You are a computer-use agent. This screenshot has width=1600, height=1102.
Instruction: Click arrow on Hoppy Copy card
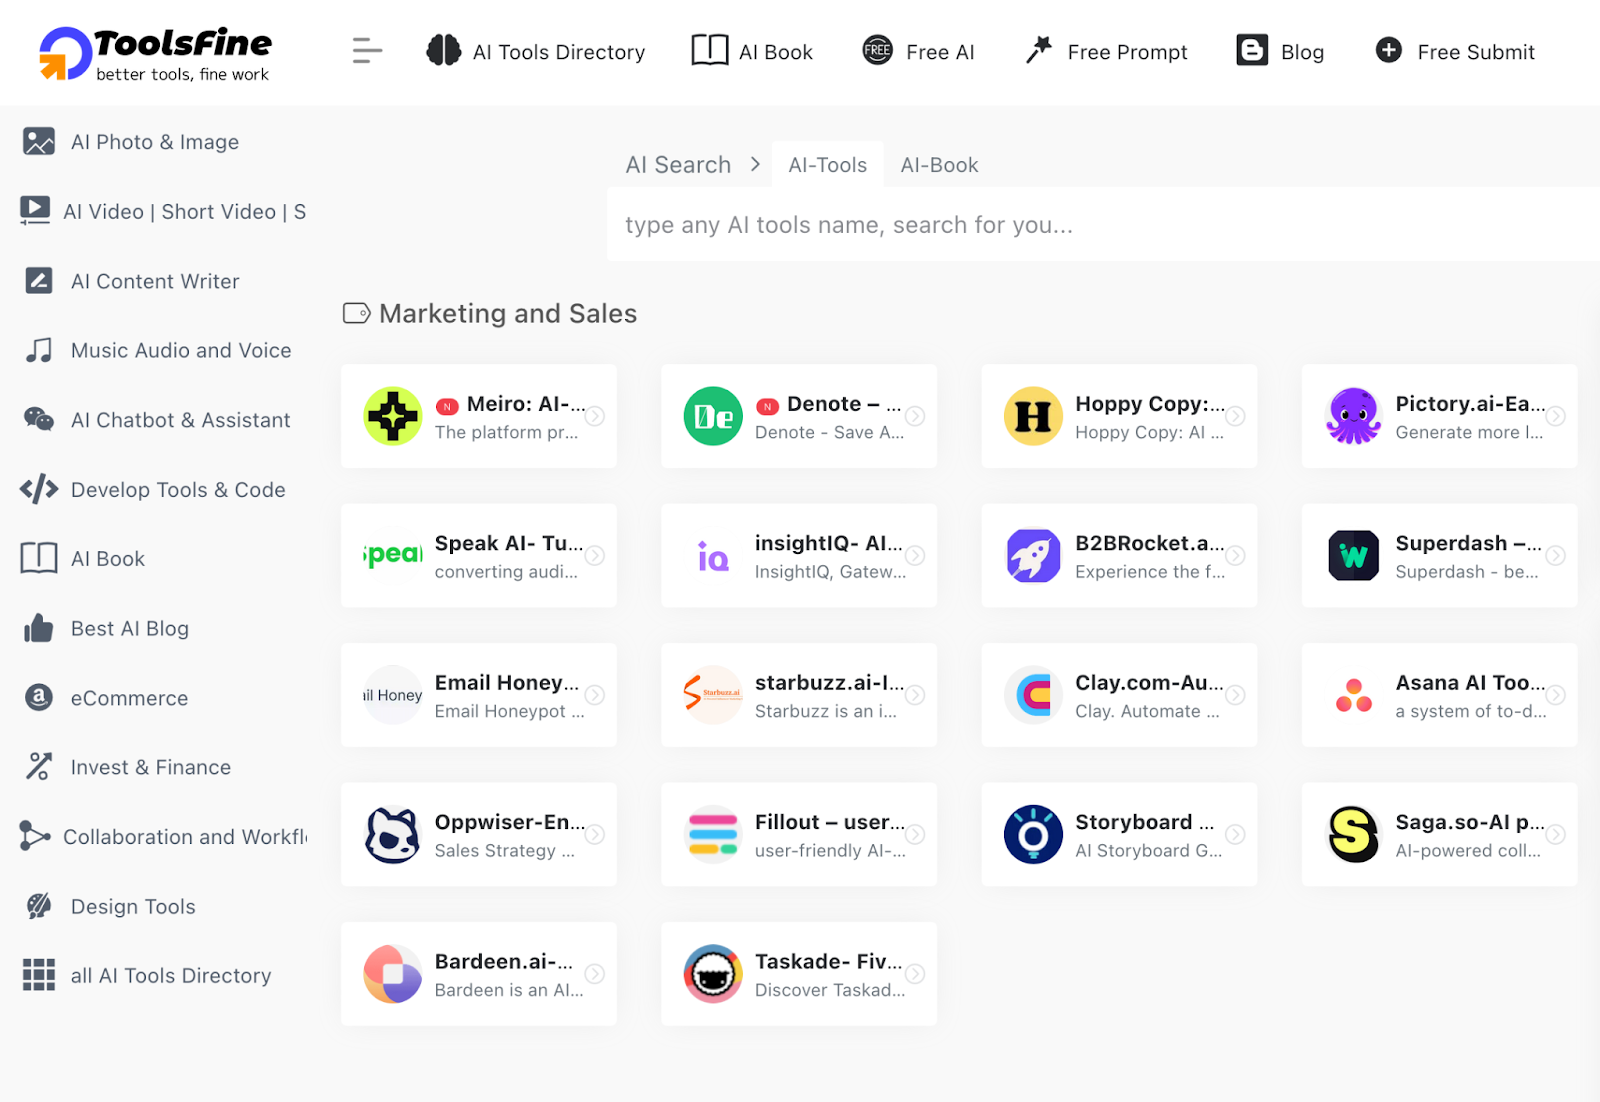[x=1236, y=416]
